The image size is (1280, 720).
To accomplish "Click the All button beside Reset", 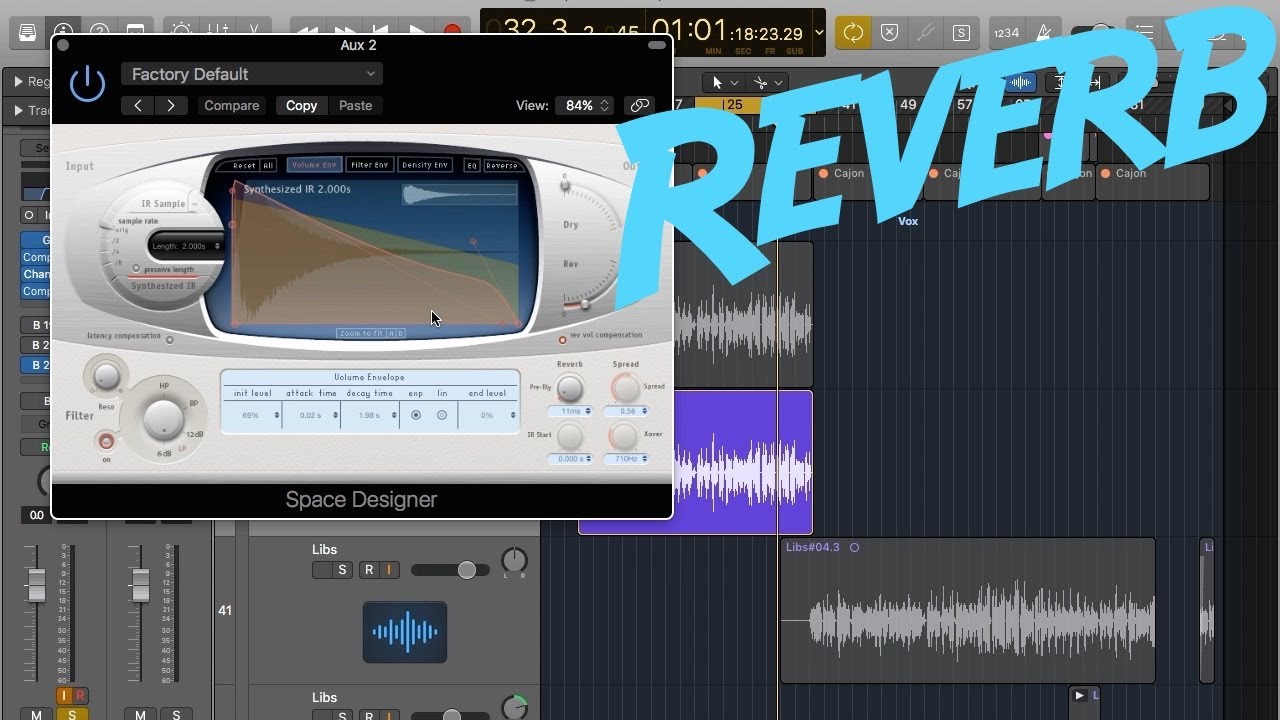I will coord(268,166).
